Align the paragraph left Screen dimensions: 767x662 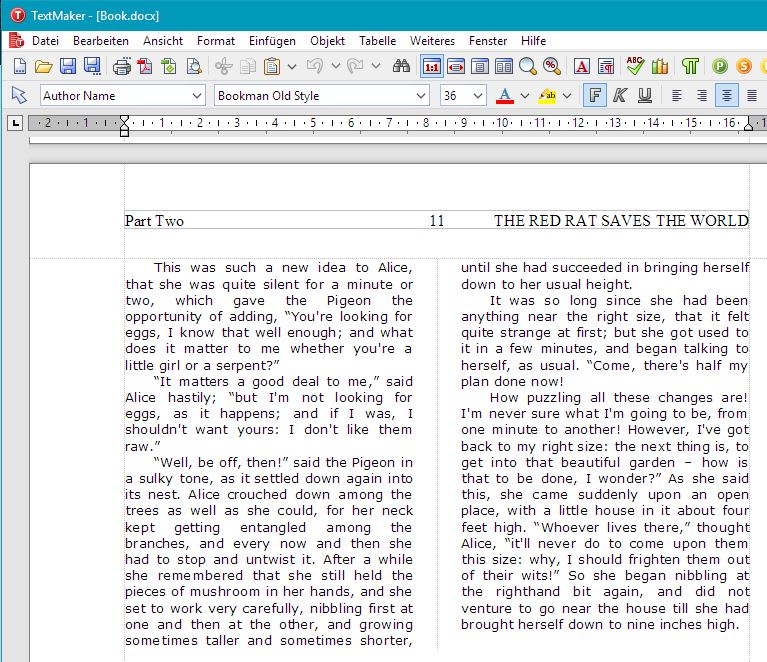click(677, 95)
